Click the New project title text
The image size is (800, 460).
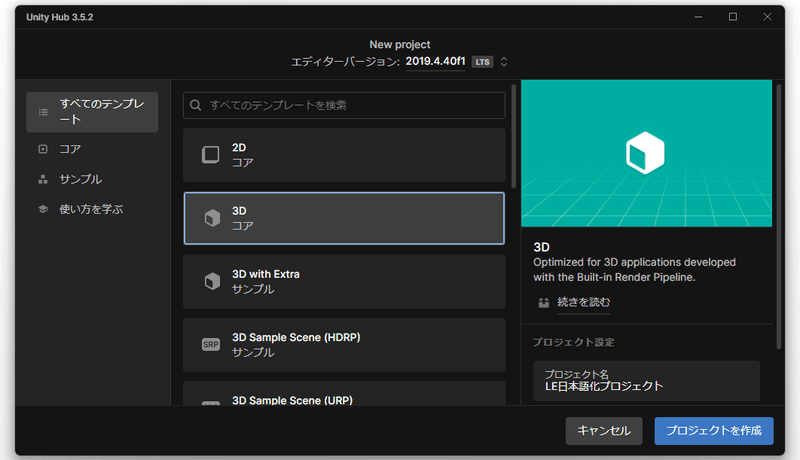pyautogui.click(x=399, y=44)
